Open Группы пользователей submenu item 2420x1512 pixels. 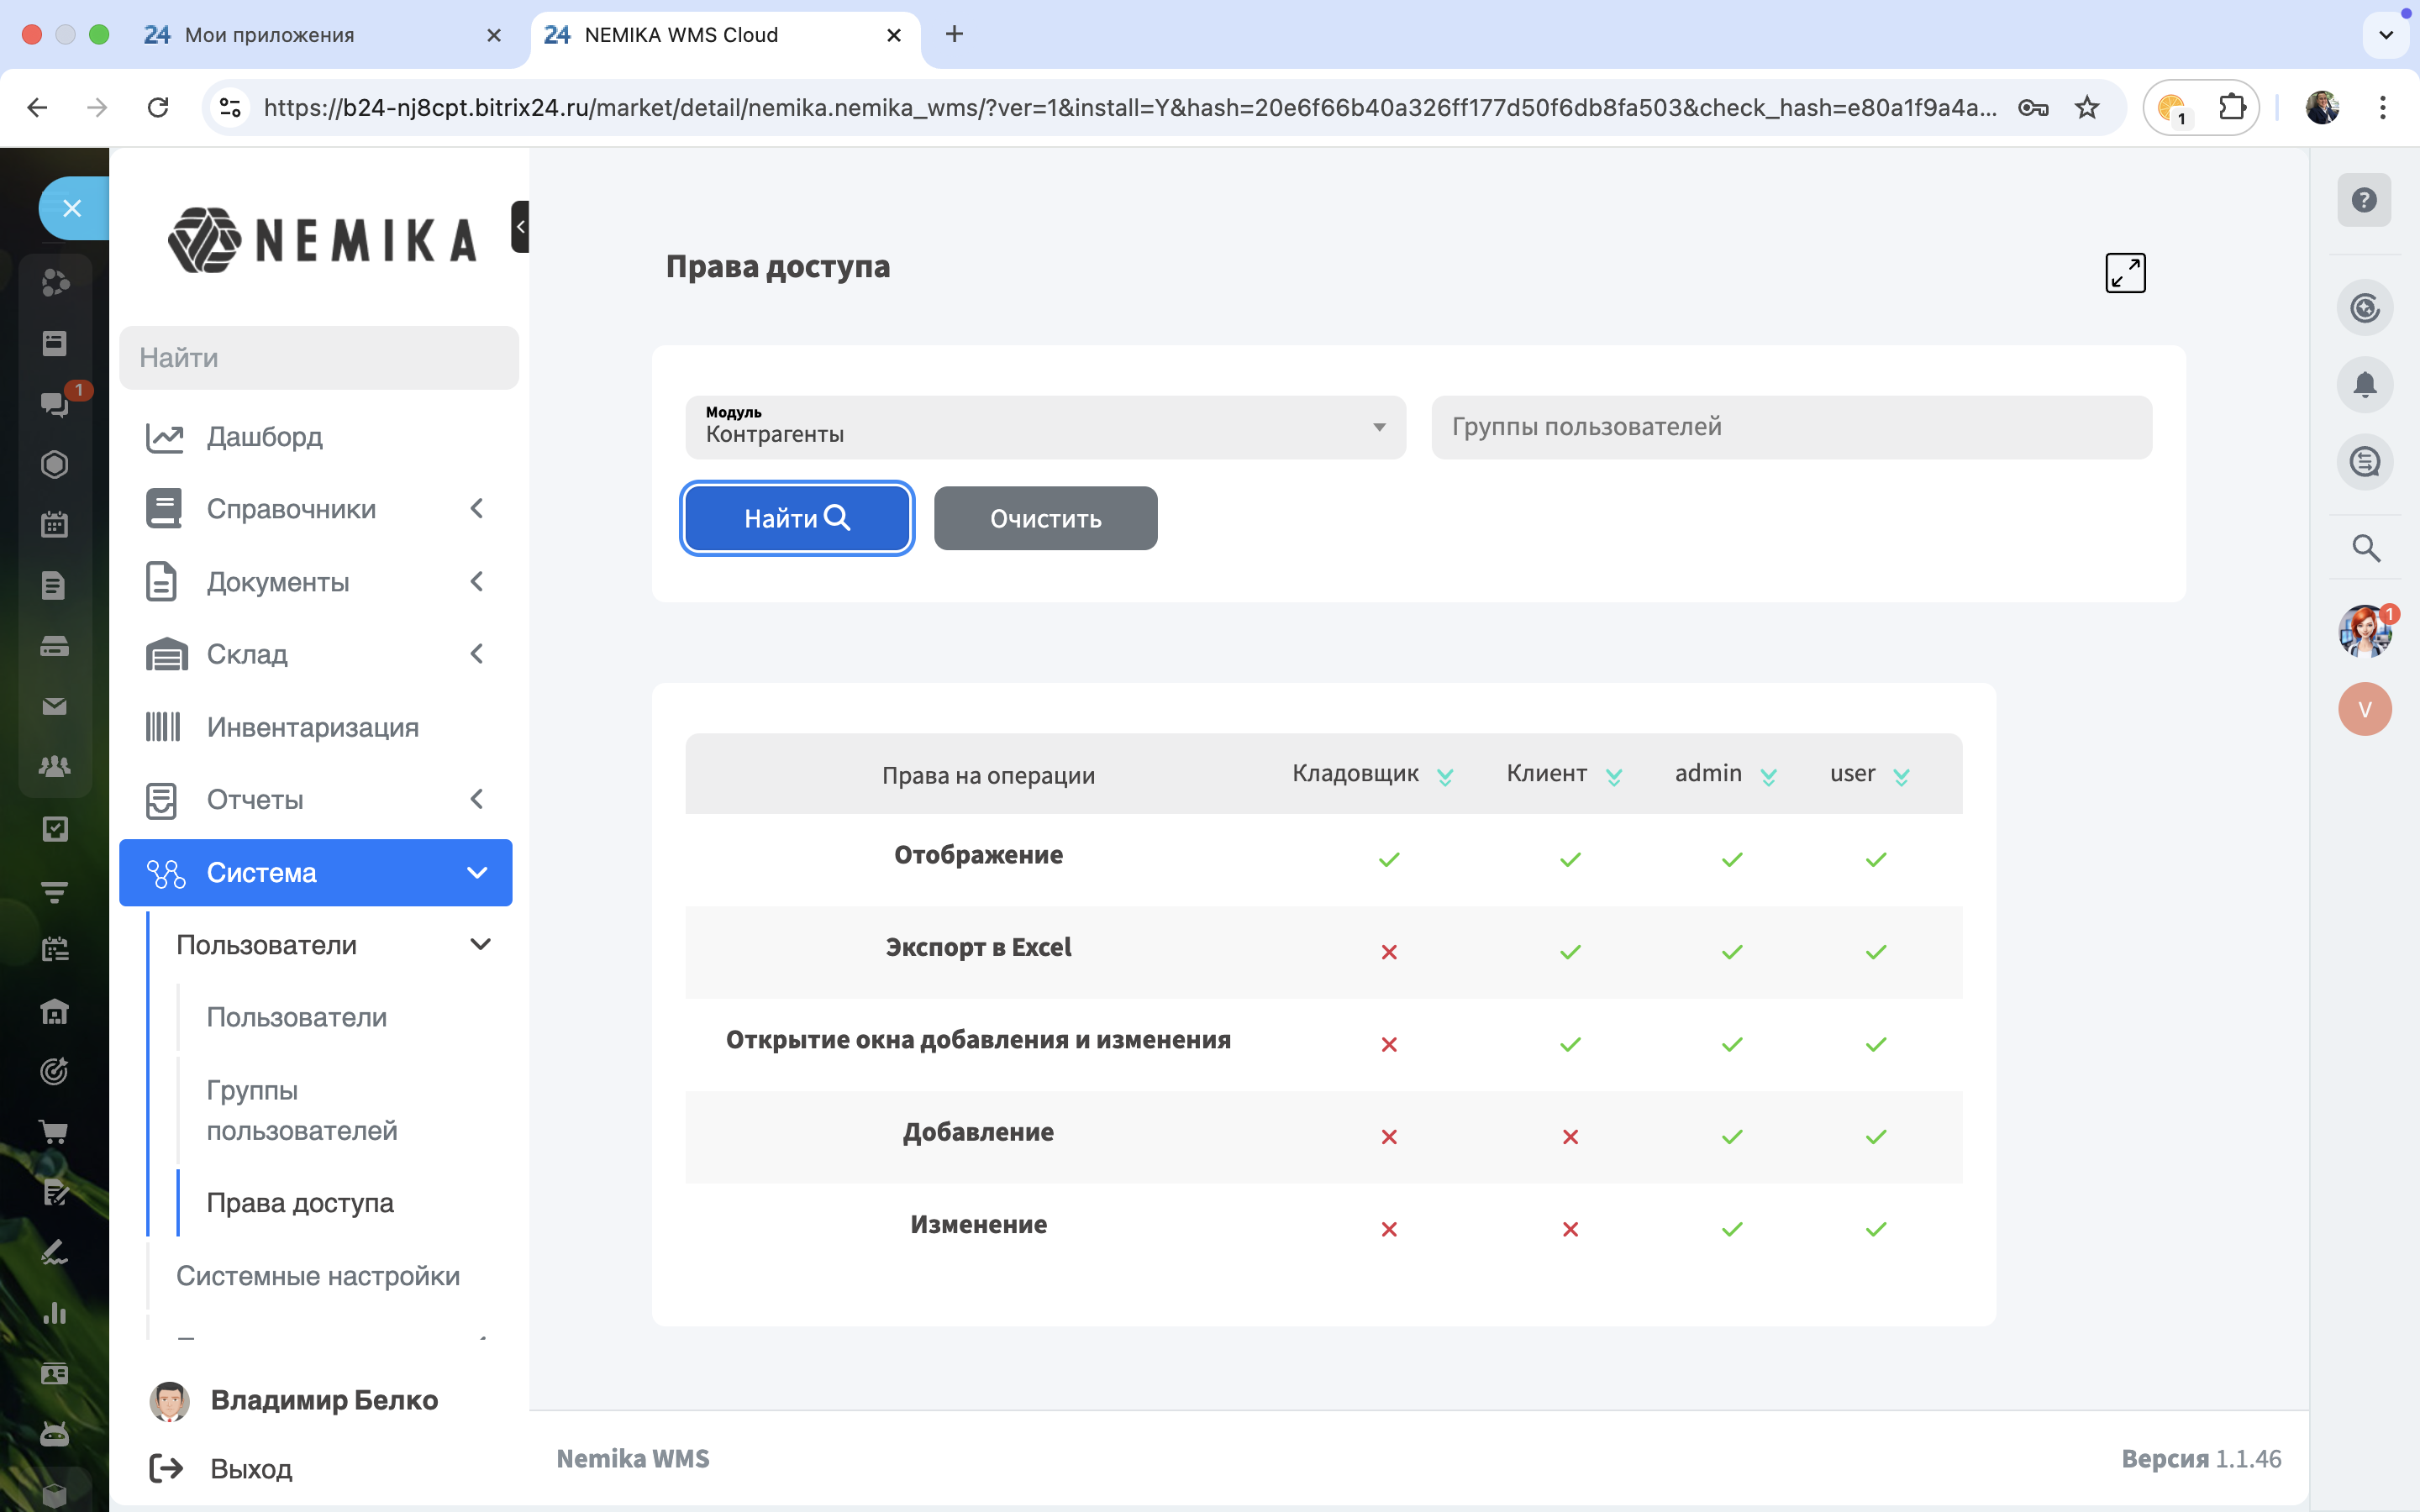(301, 1110)
